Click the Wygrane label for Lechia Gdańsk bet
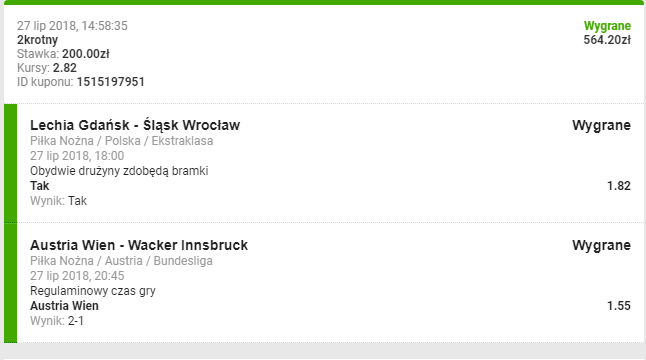The height and width of the screenshot is (360, 646). (x=601, y=125)
